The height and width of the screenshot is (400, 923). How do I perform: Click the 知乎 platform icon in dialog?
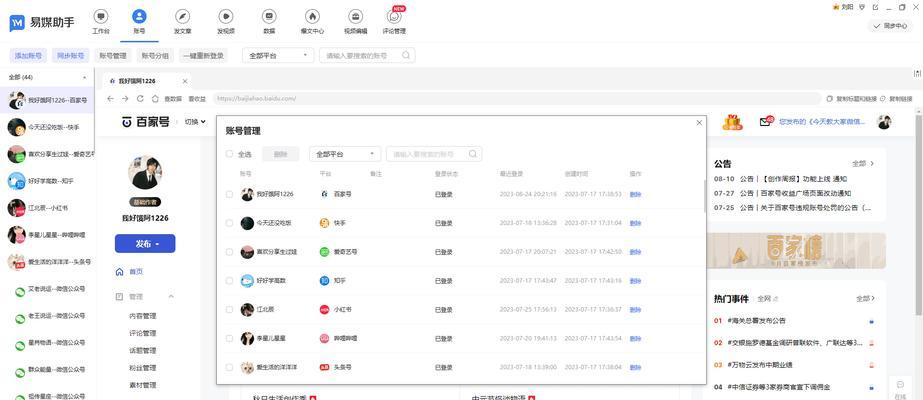(324, 281)
